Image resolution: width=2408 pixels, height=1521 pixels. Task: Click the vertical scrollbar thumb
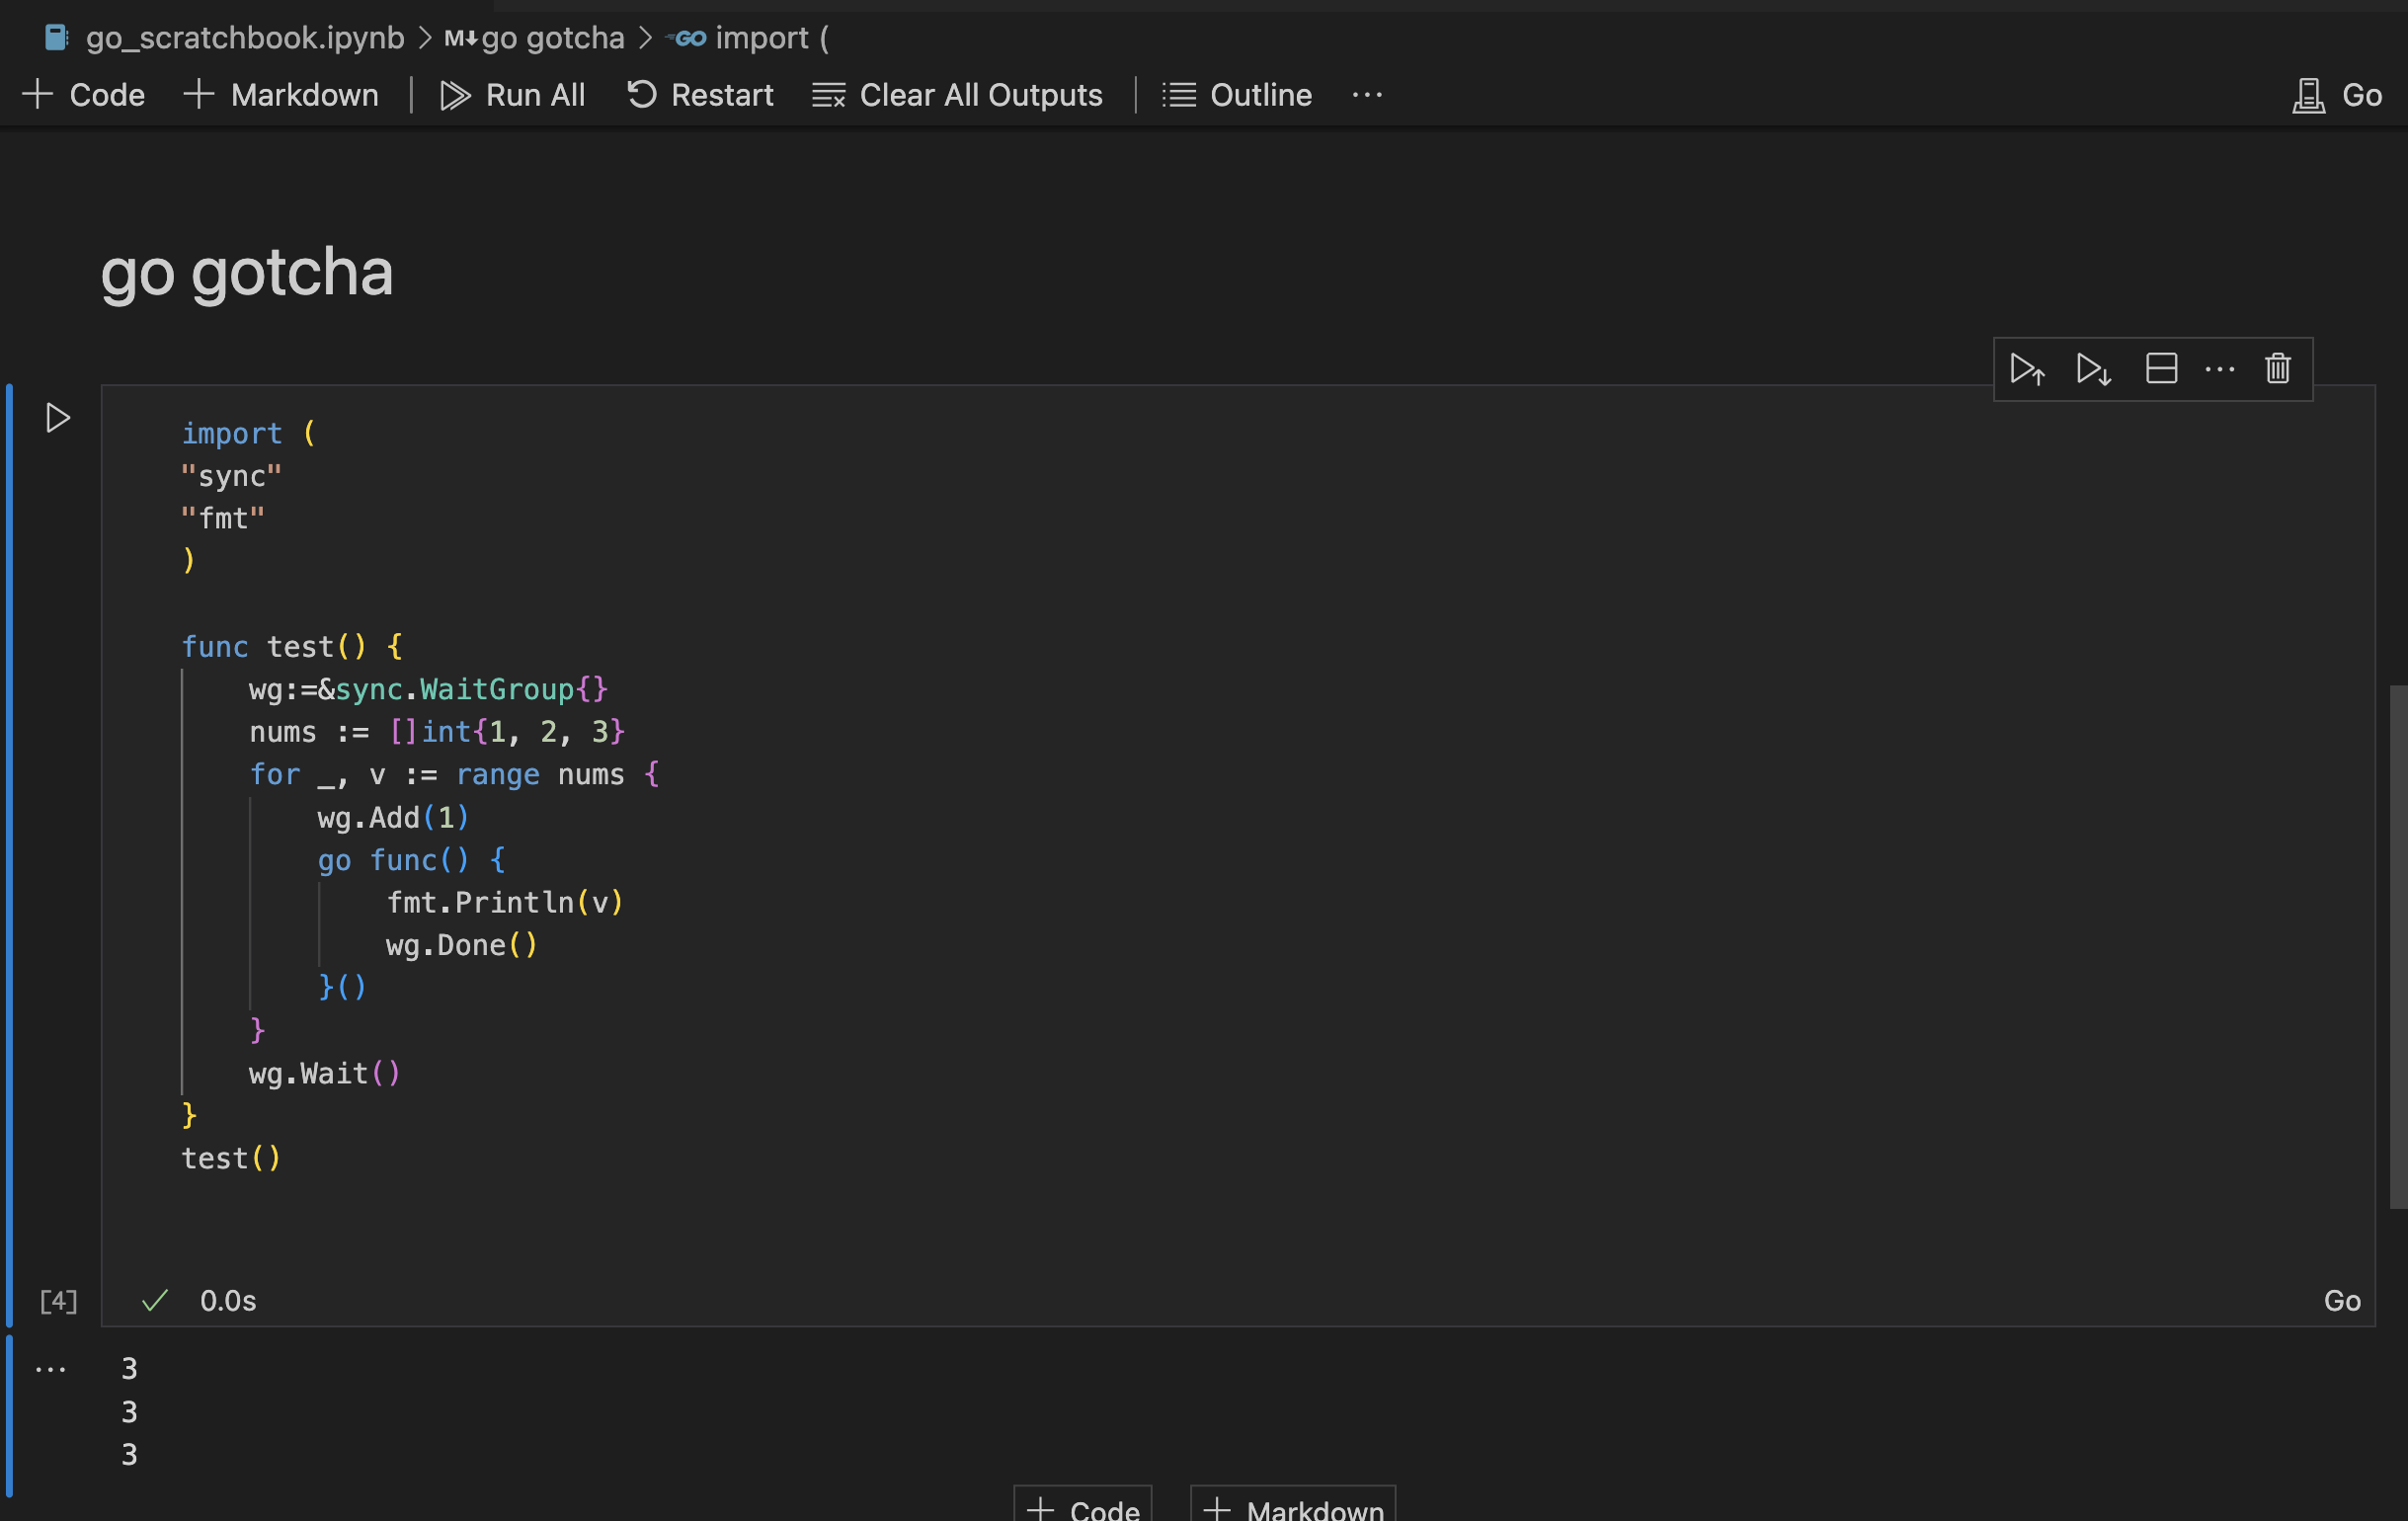click(2397, 945)
